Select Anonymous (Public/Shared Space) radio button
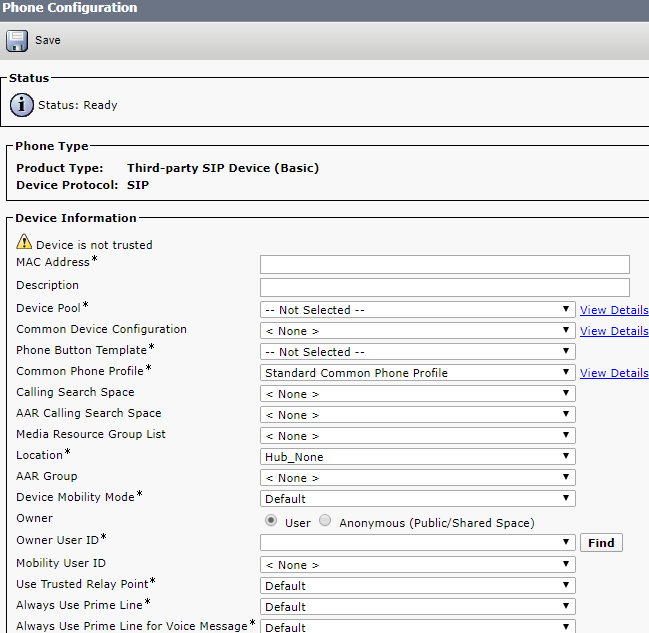This screenshot has width=649, height=633. pyautogui.click(x=325, y=522)
